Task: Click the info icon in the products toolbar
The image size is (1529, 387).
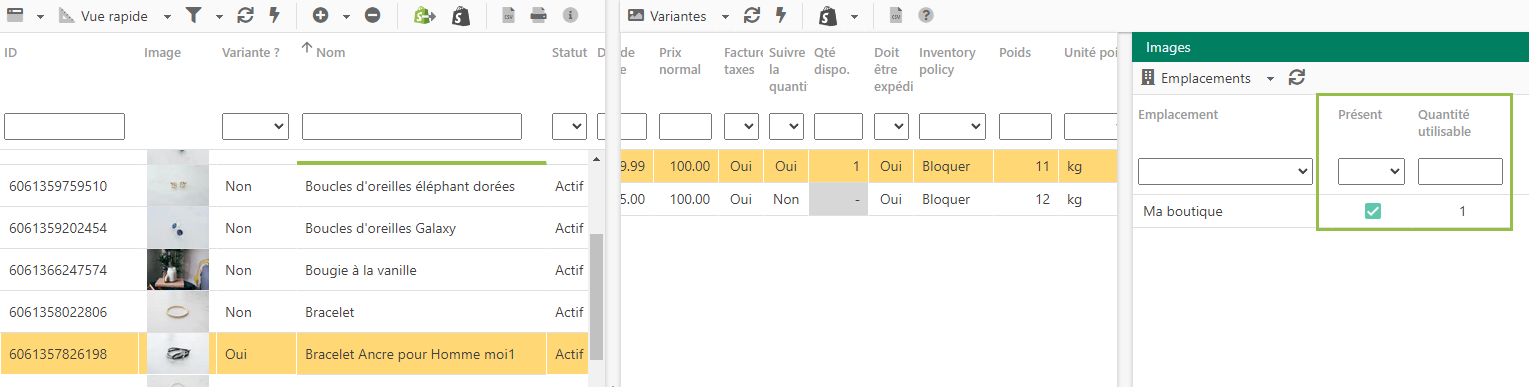Action: [570, 16]
